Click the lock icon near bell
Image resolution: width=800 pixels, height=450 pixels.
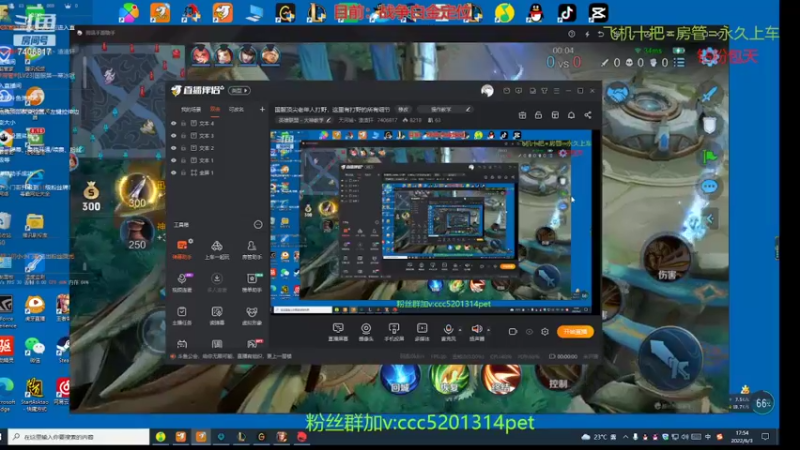point(538,115)
